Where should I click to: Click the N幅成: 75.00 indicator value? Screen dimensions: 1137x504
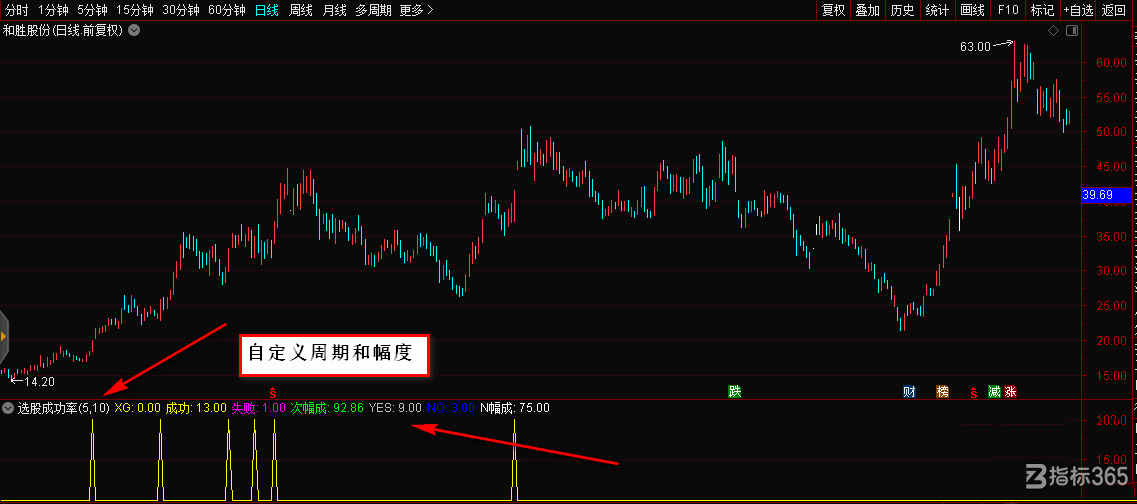(515, 408)
